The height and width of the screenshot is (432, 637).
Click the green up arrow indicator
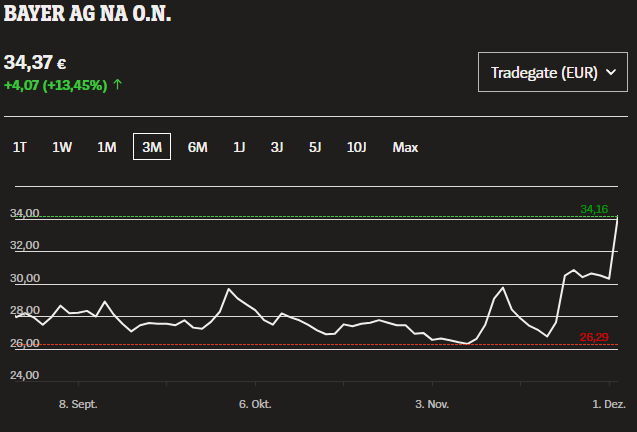[117, 85]
